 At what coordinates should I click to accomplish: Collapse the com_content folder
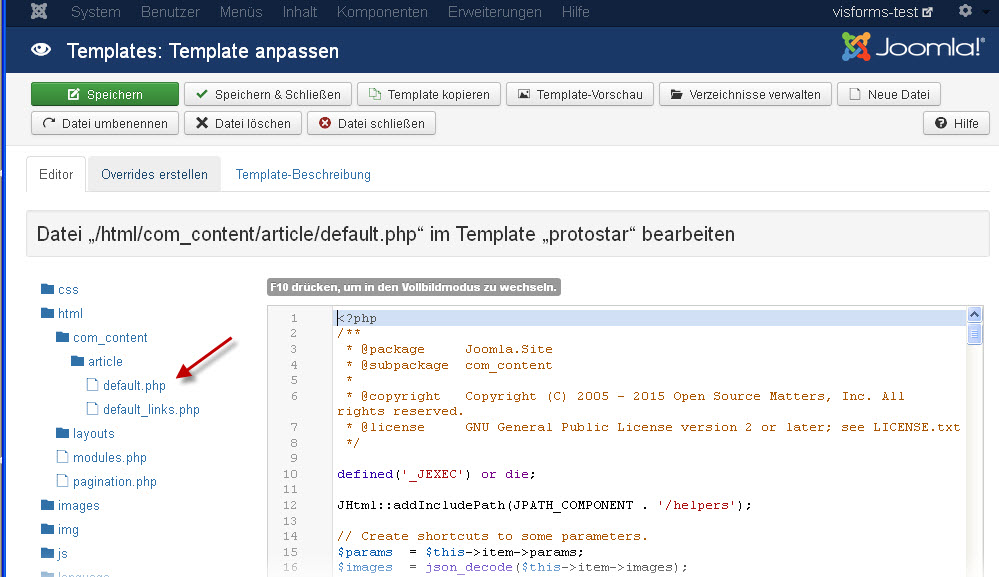tap(110, 338)
